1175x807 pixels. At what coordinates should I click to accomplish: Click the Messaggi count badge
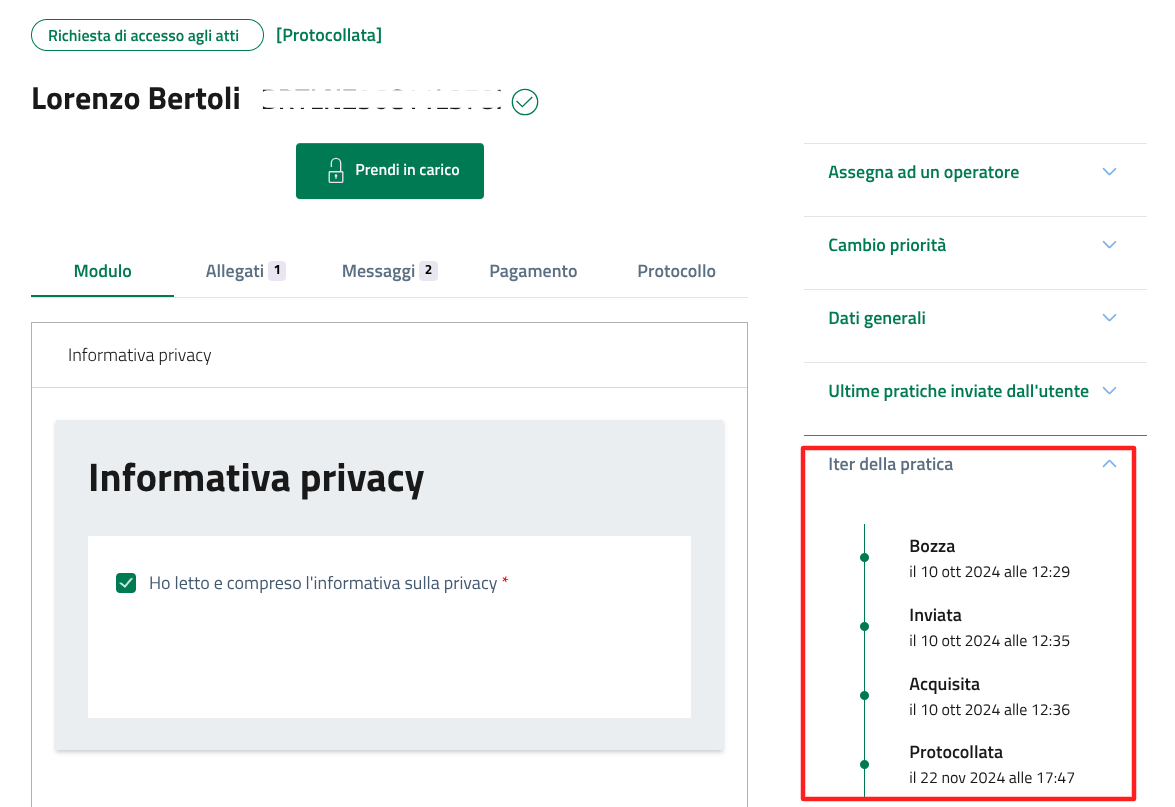[428, 270]
